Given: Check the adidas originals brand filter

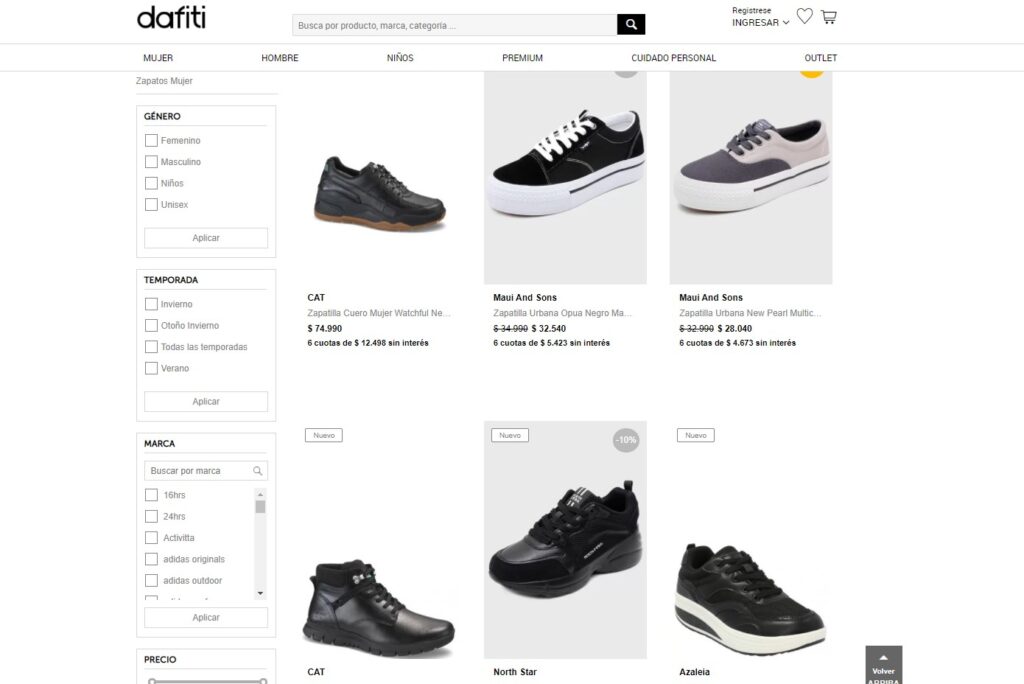Looking at the screenshot, I should click(x=151, y=559).
